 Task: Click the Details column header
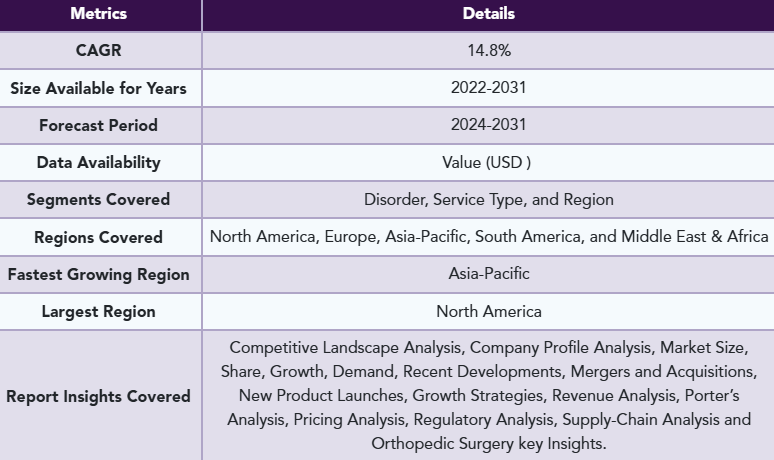click(x=488, y=14)
